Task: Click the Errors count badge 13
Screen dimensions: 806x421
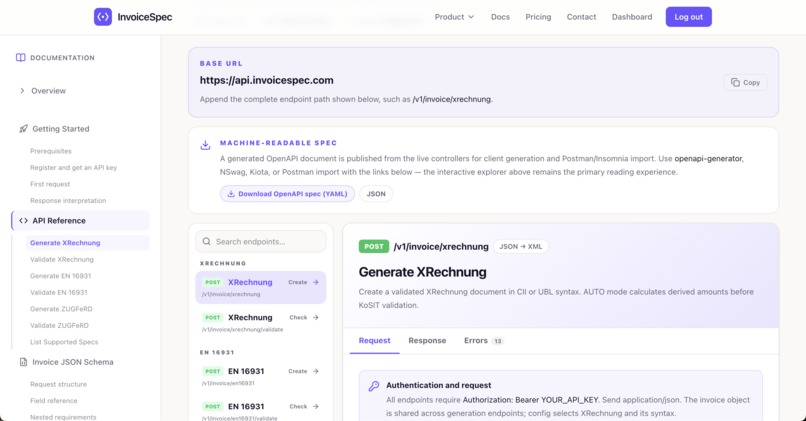Action: click(x=498, y=341)
